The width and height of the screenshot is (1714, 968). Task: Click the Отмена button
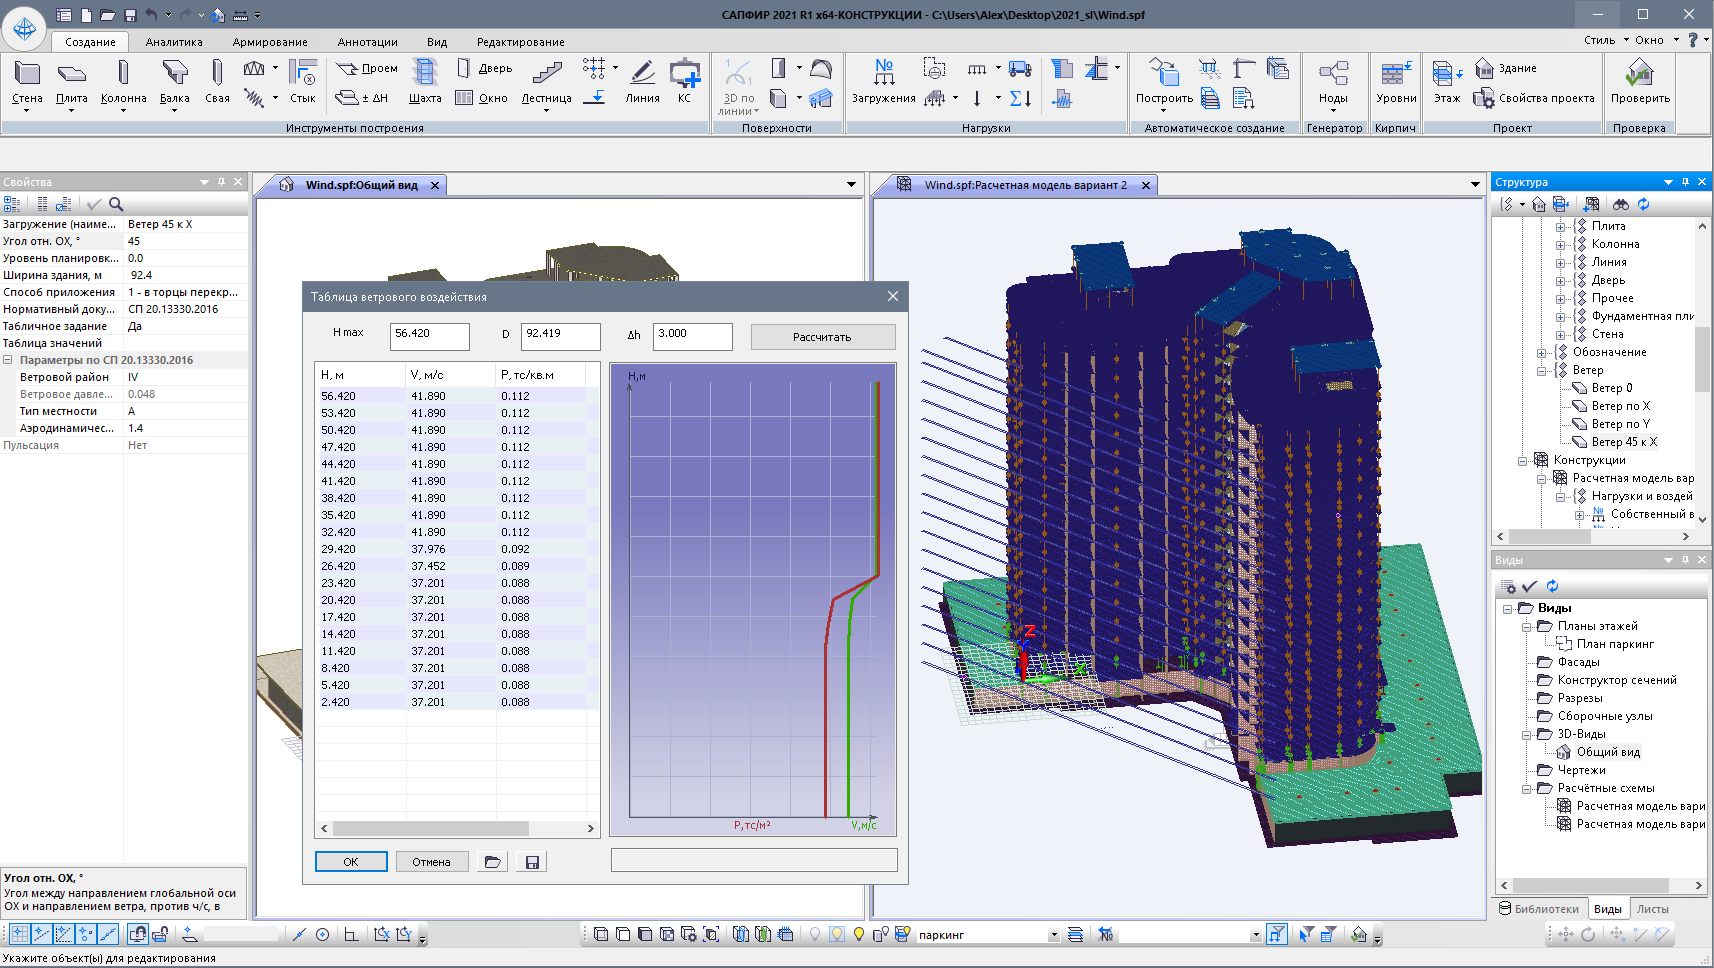[x=431, y=862]
